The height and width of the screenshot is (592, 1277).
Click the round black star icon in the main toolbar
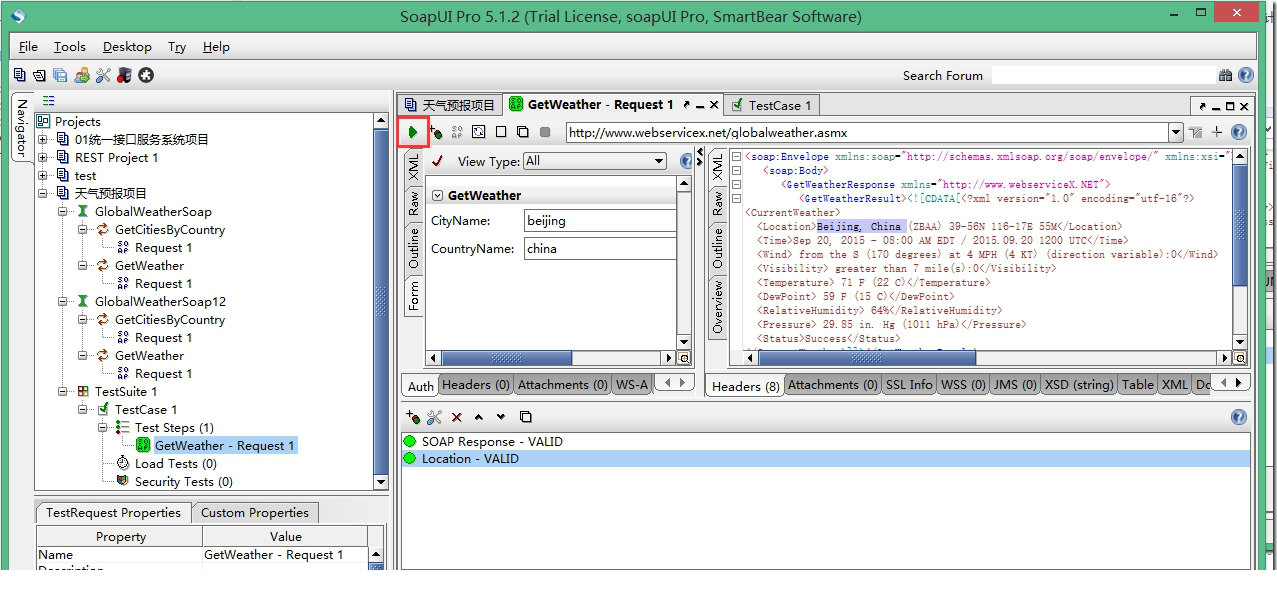pos(146,75)
